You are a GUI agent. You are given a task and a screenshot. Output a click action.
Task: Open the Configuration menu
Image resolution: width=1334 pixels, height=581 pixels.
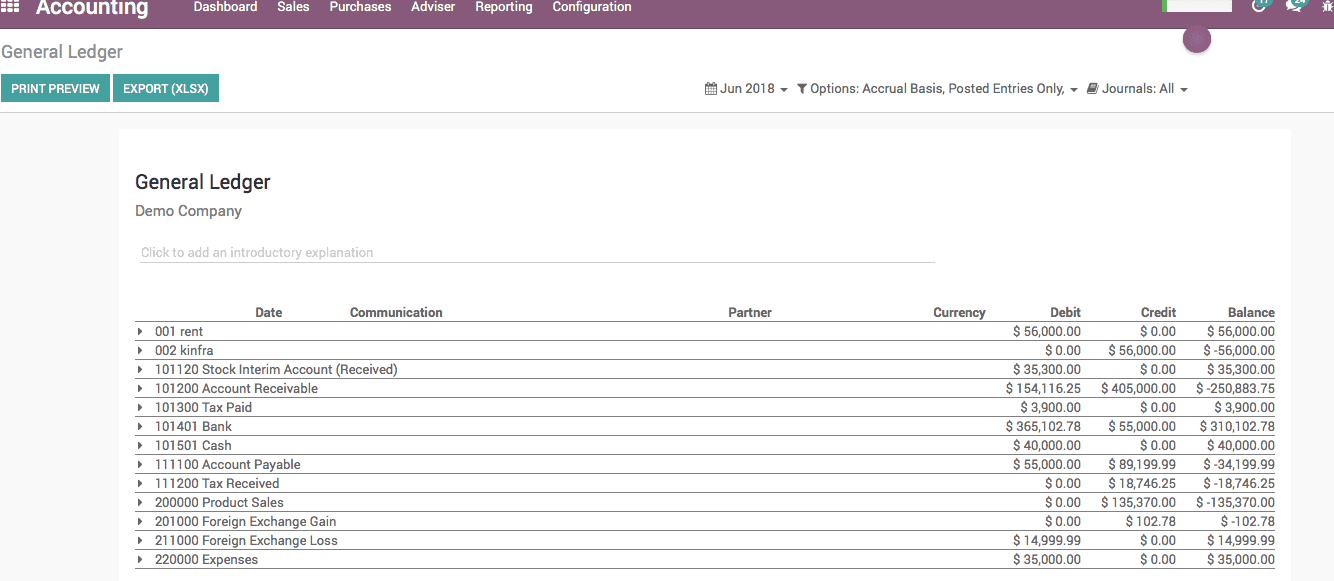tap(591, 7)
